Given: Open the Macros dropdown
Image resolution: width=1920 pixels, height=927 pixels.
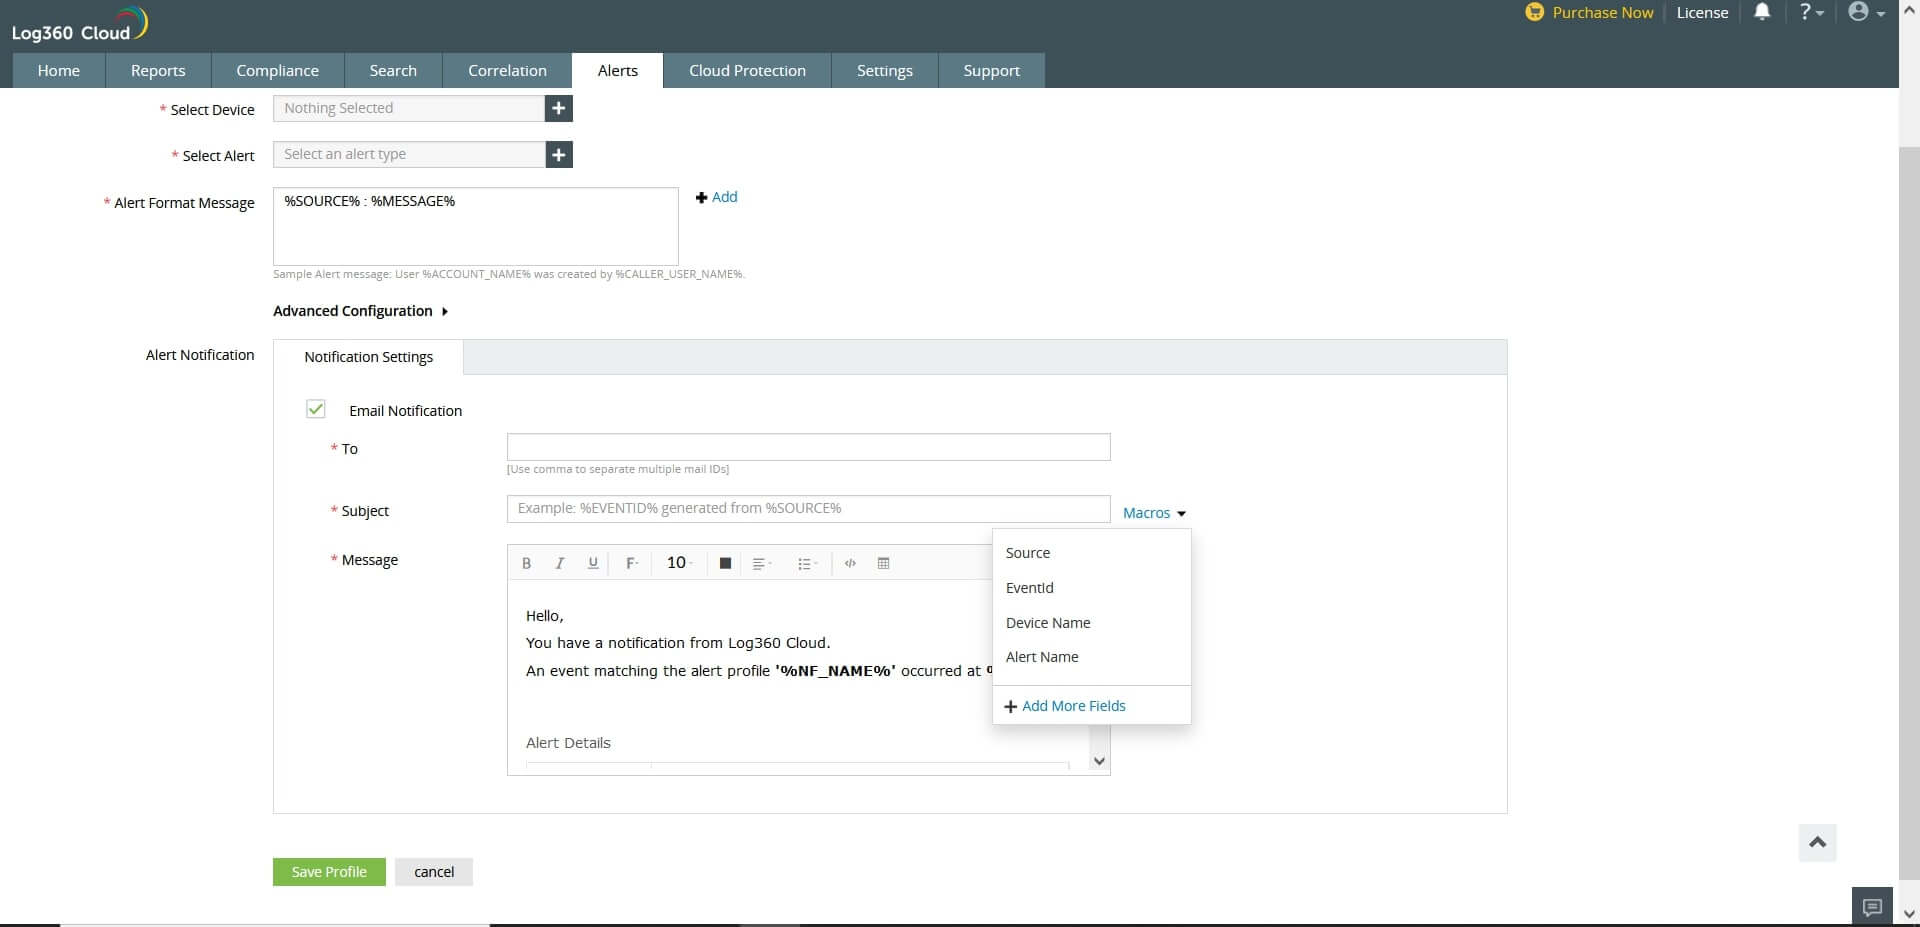Looking at the screenshot, I should coord(1154,513).
